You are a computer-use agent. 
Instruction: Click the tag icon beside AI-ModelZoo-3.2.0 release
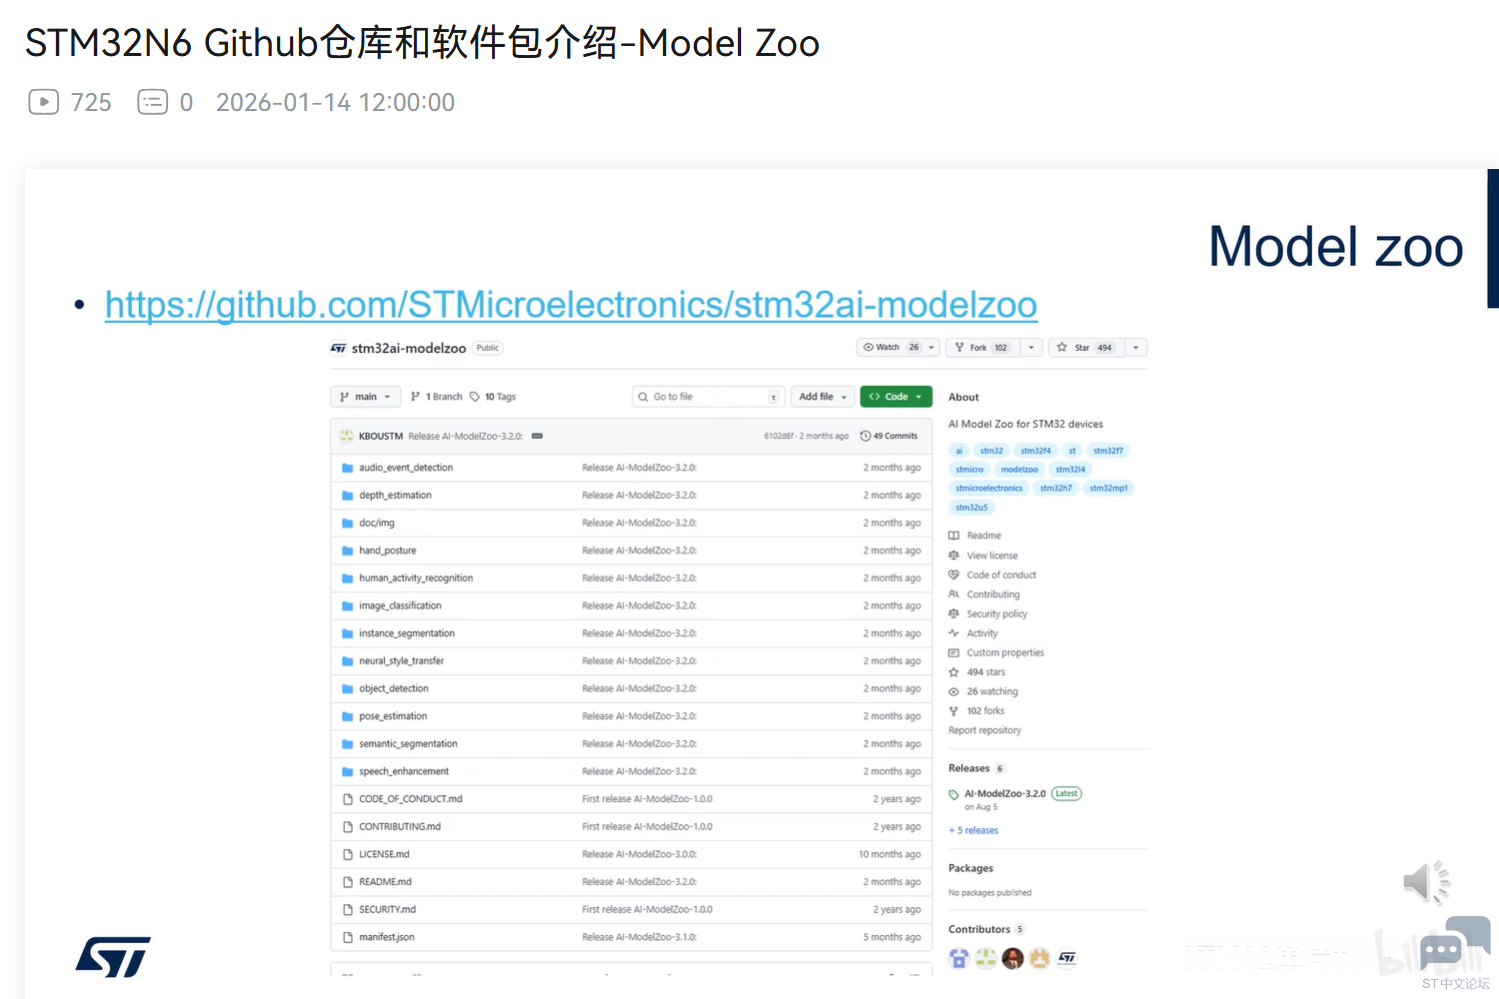(x=954, y=795)
